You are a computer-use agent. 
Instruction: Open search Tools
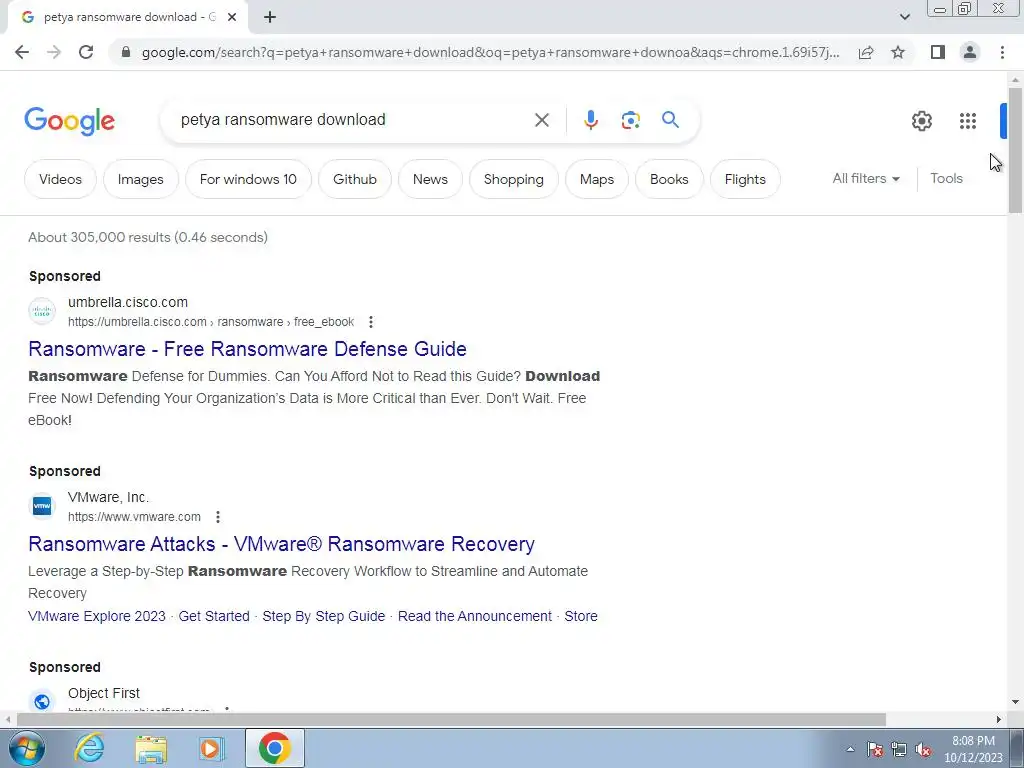[946, 178]
